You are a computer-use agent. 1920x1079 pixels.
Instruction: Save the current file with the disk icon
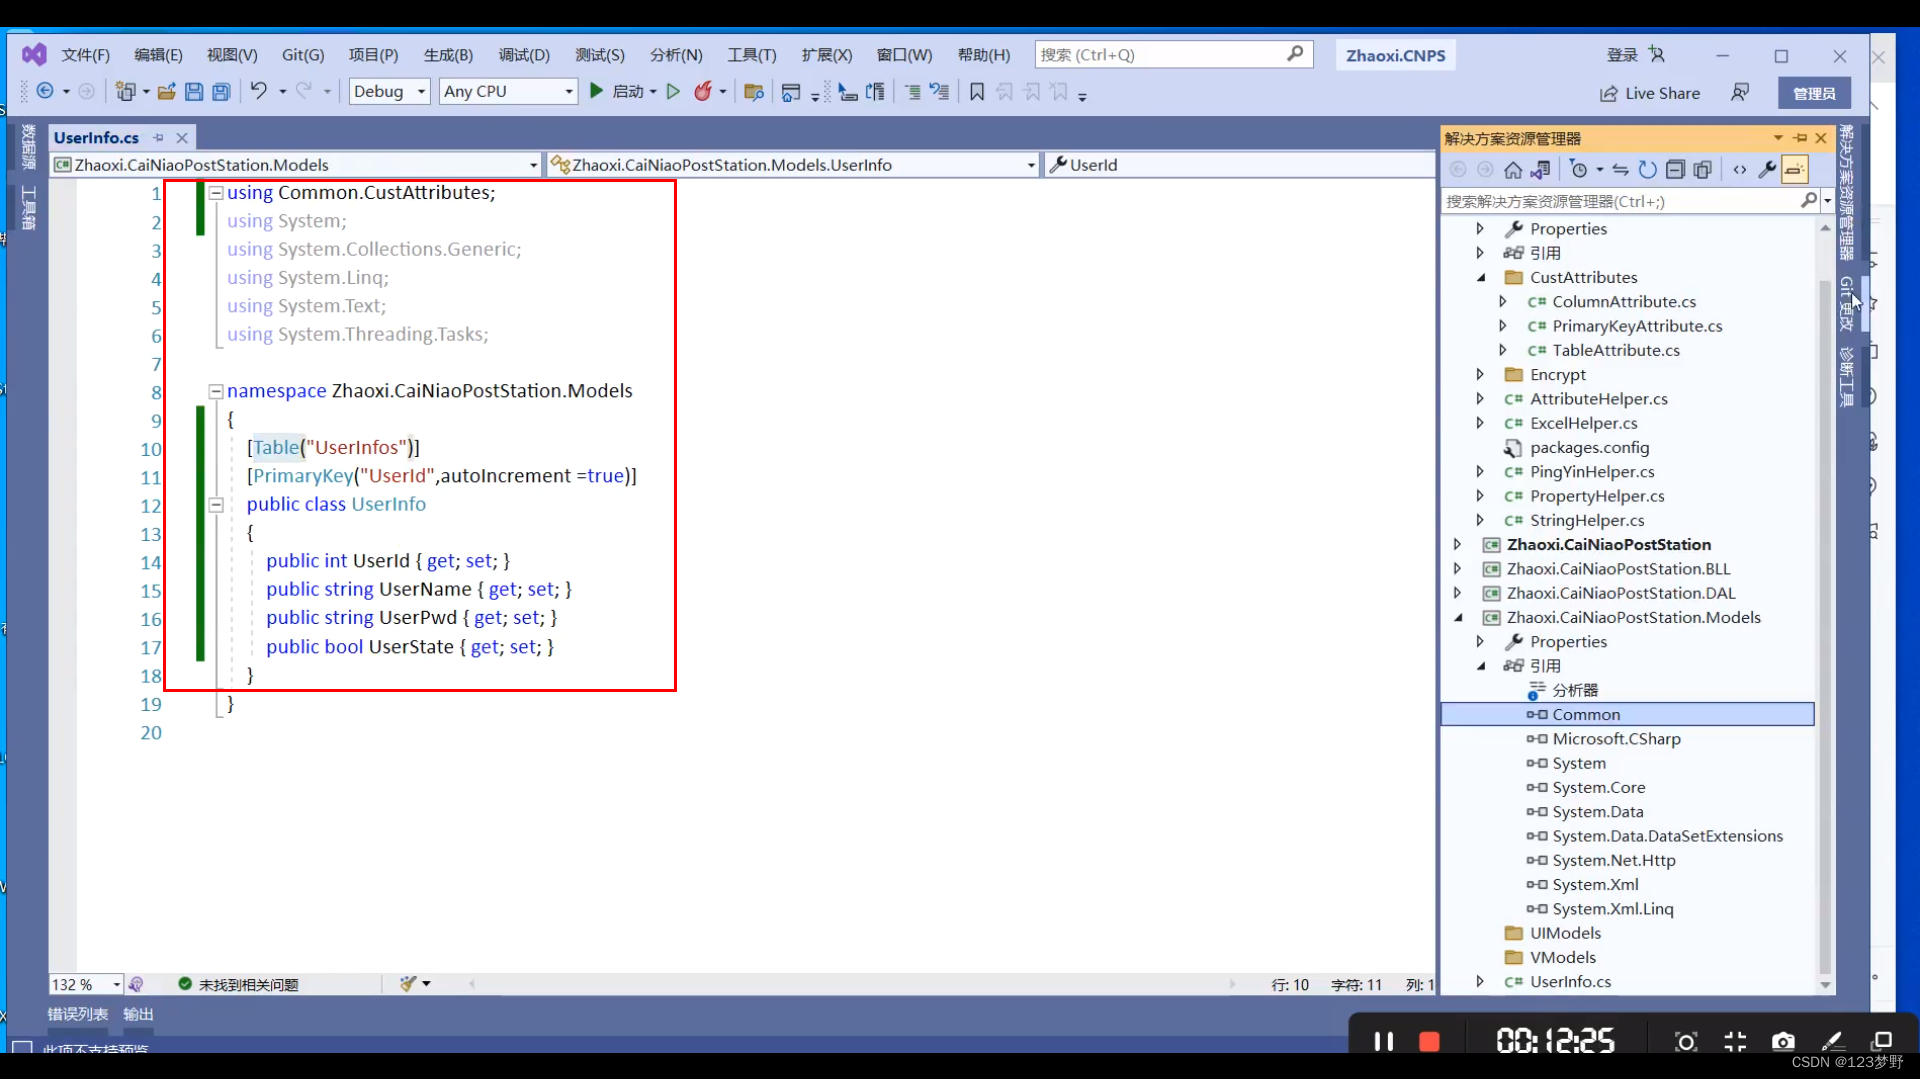click(x=194, y=91)
